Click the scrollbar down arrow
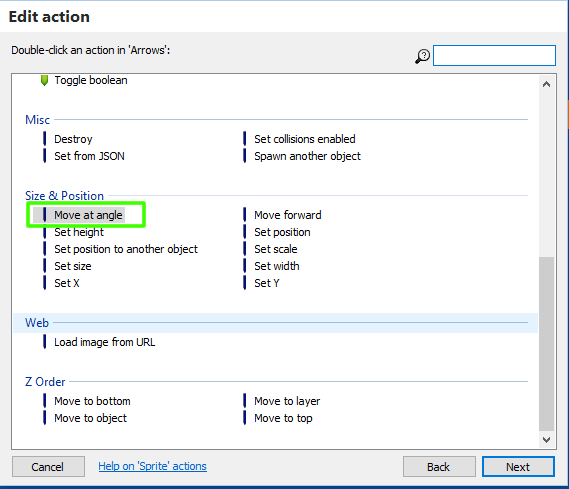 [x=547, y=440]
